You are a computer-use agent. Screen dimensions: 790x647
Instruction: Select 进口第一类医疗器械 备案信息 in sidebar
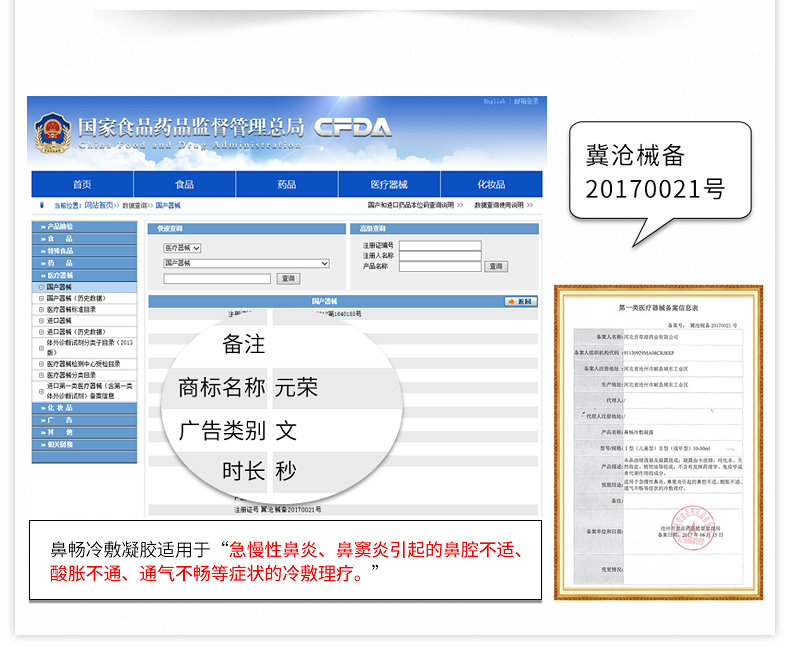[90, 391]
